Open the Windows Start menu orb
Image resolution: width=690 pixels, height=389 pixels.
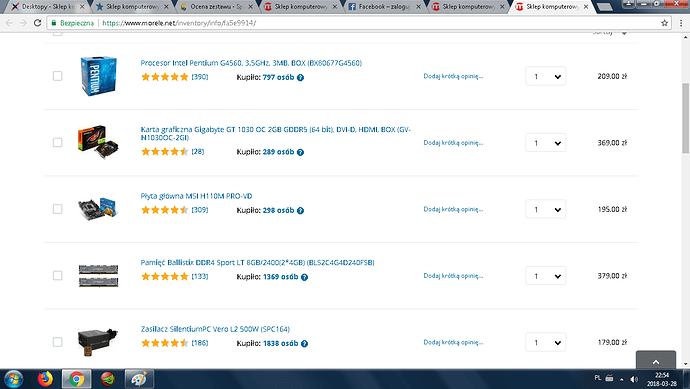[13, 379]
